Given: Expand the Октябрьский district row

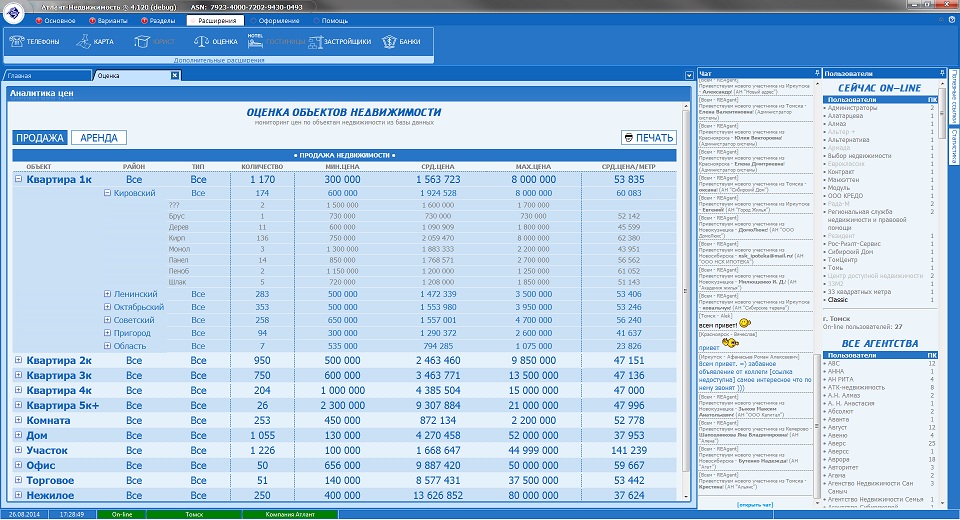Looking at the screenshot, I should click(x=107, y=307).
